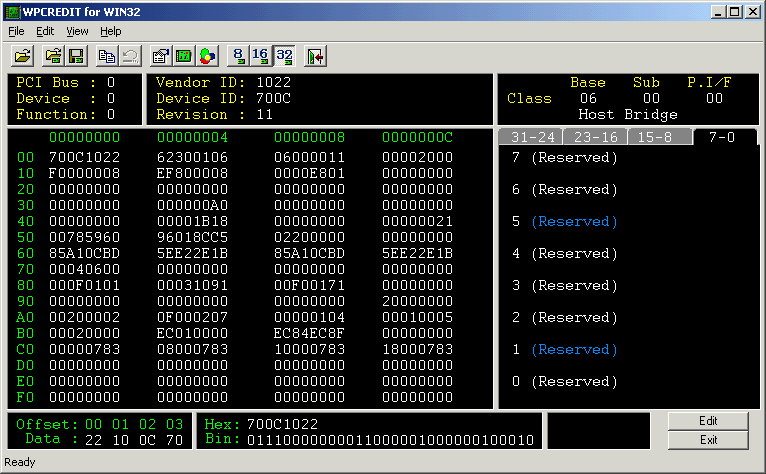Select register value 18000783
This screenshot has width=766, height=474.
(418, 349)
